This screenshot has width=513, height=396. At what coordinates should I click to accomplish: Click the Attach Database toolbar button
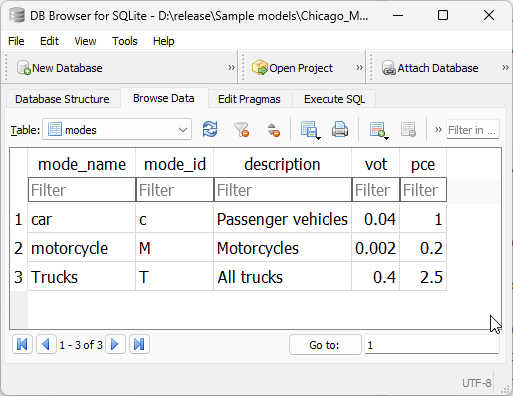[430, 68]
